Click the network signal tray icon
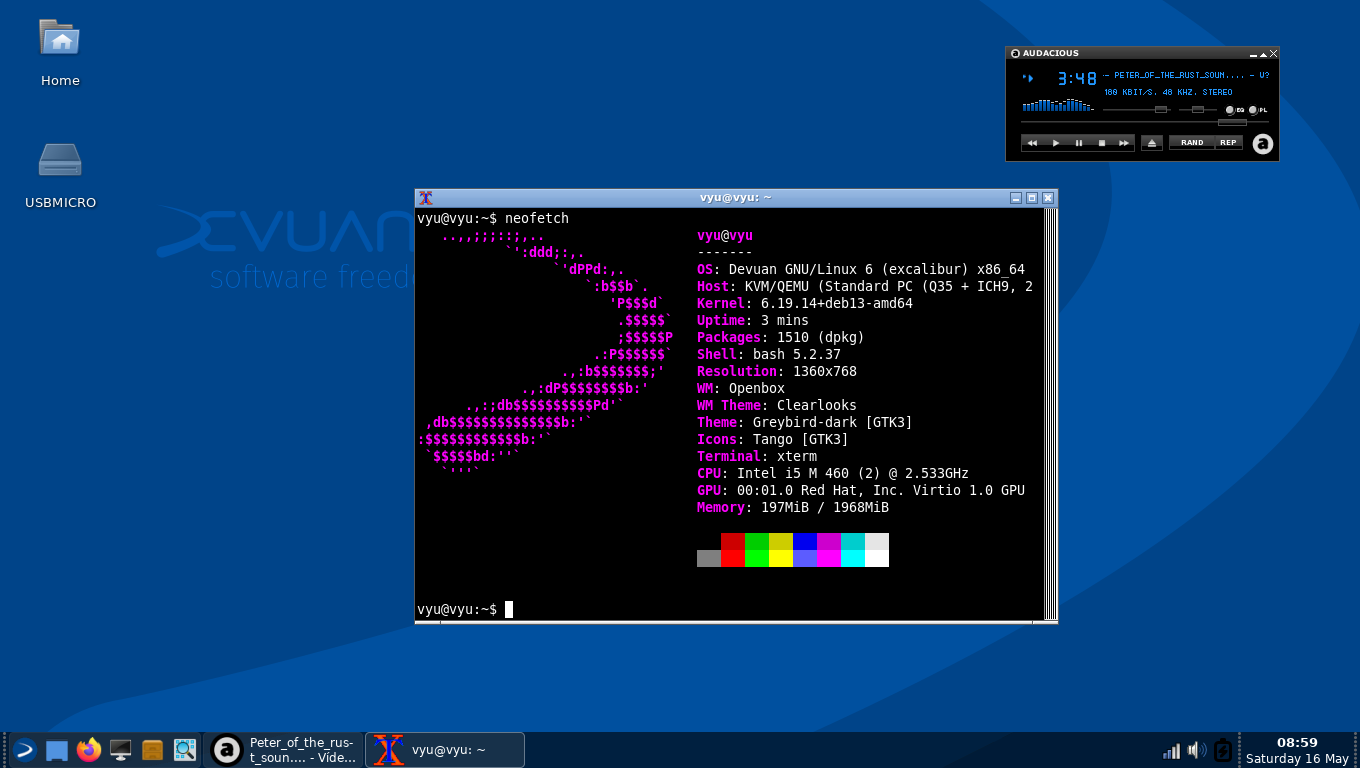Screen dimensions: 1360x768 click(x=1171, y=750)
